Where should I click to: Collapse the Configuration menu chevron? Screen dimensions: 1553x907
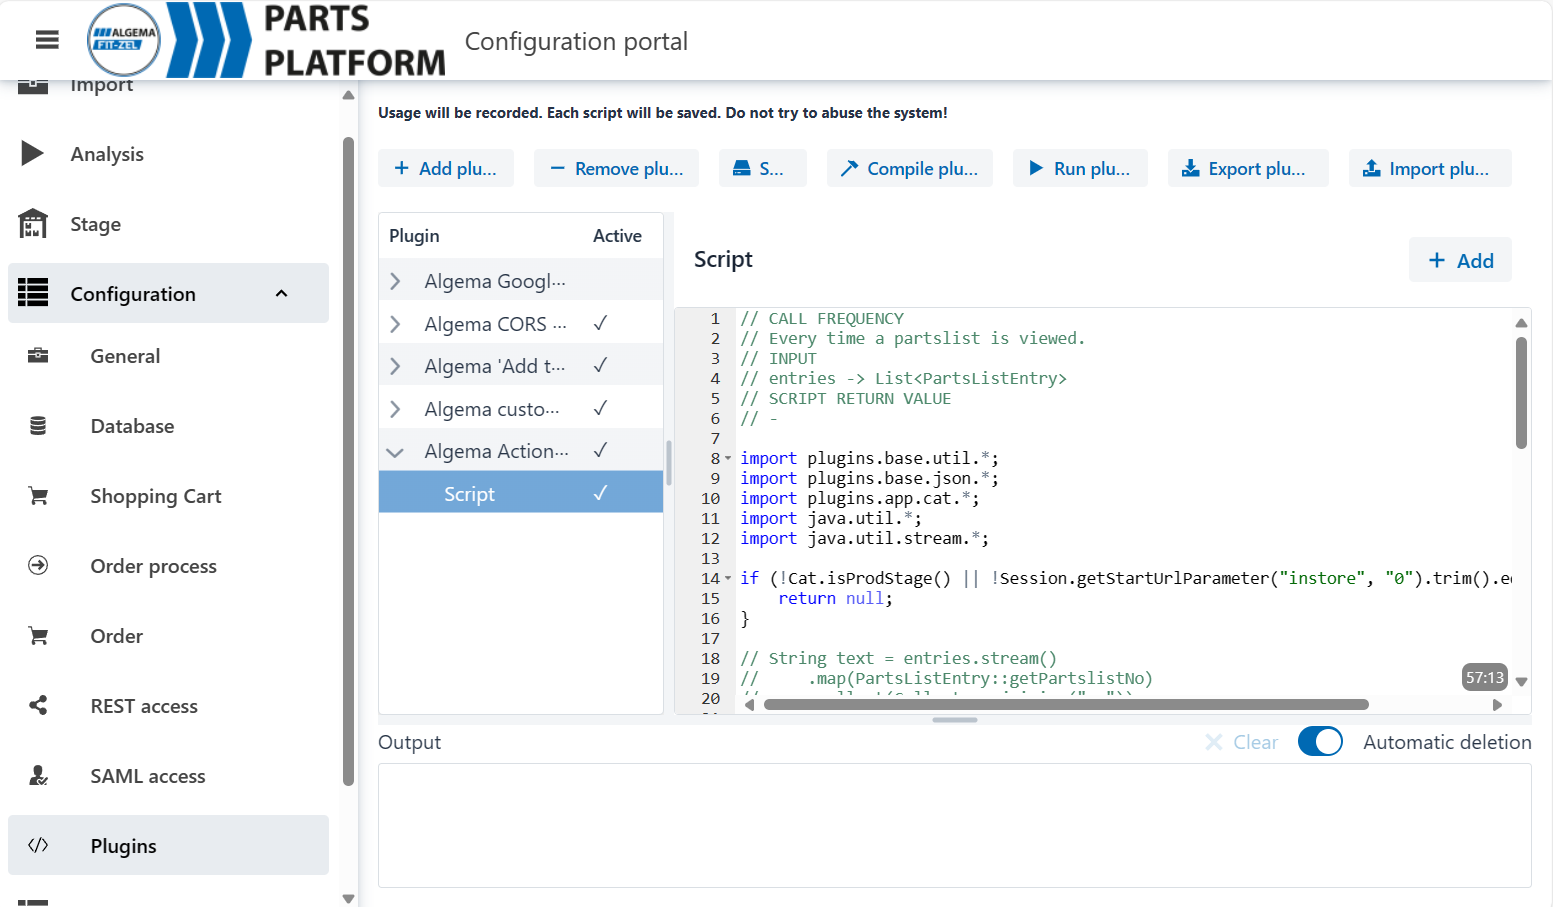click(281, 293)
